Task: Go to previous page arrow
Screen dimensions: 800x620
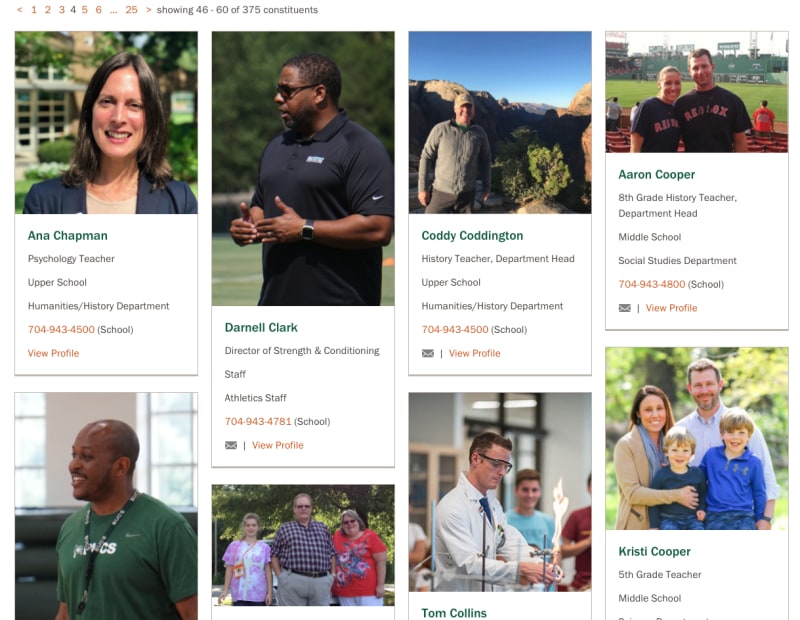Action: point(19,10)
